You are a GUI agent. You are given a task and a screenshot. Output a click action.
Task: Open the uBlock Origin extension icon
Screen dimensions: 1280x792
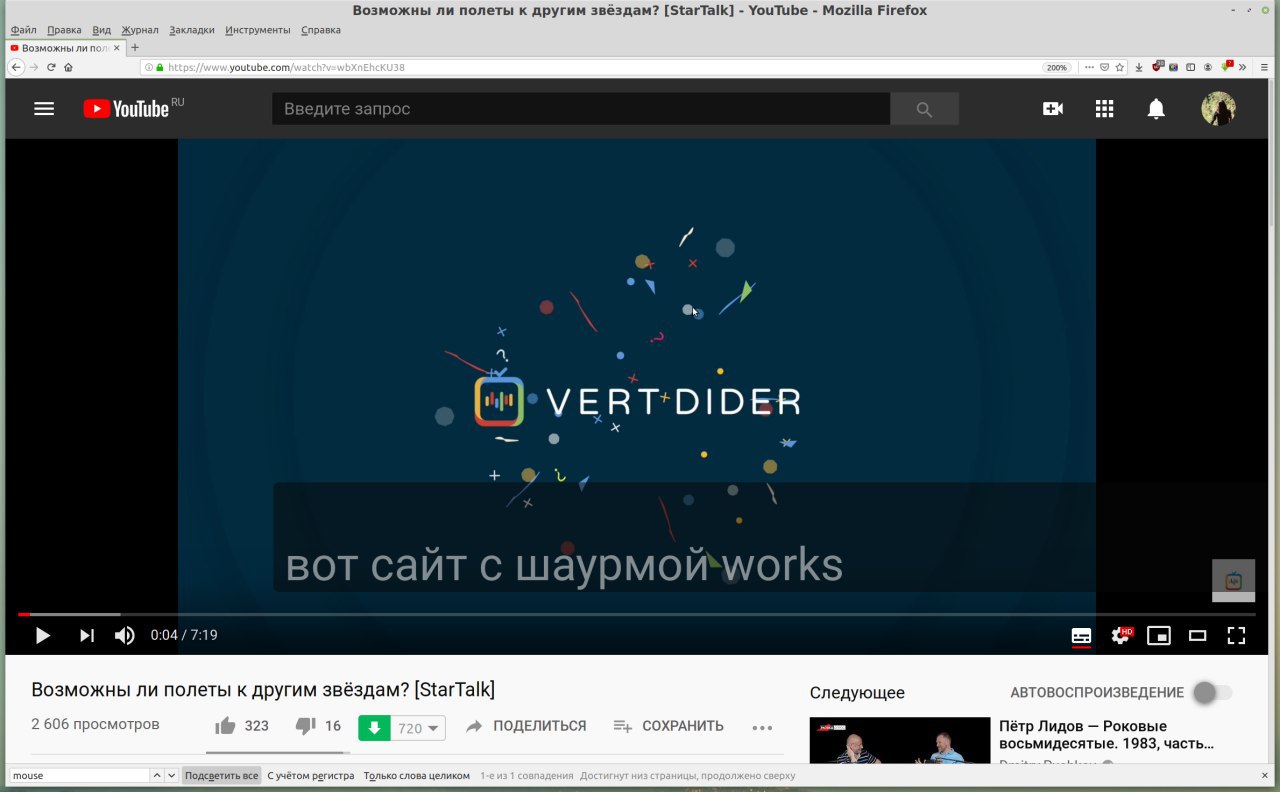[1157, 67]
